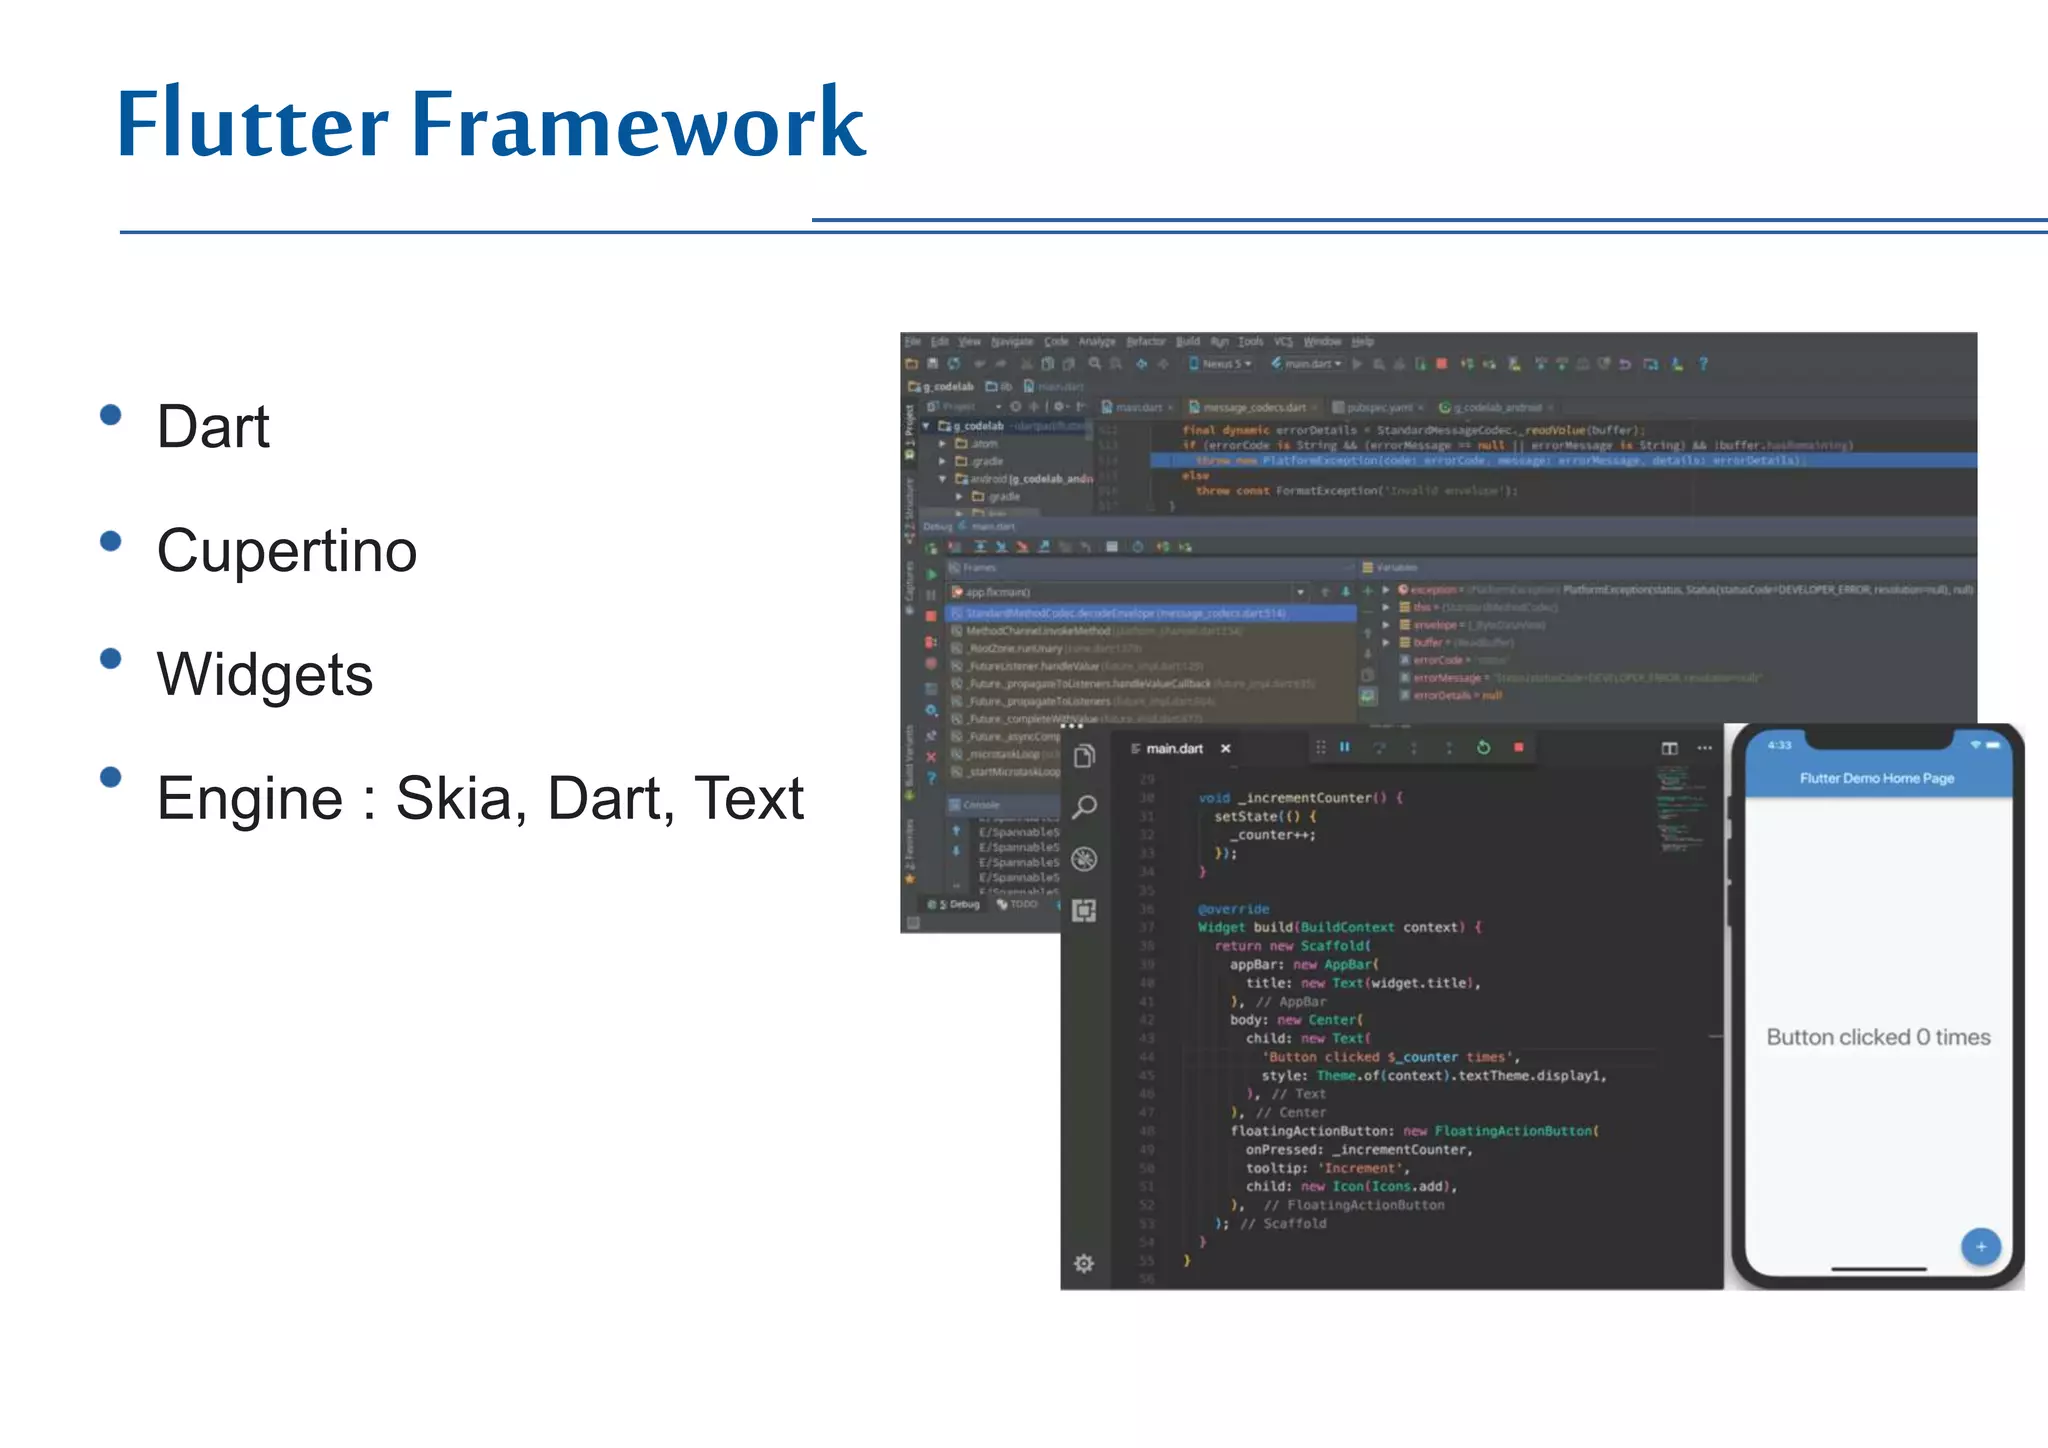Open the VS Code Extensions icon
2048x1448 pixels.
[x=1084, y=910]
